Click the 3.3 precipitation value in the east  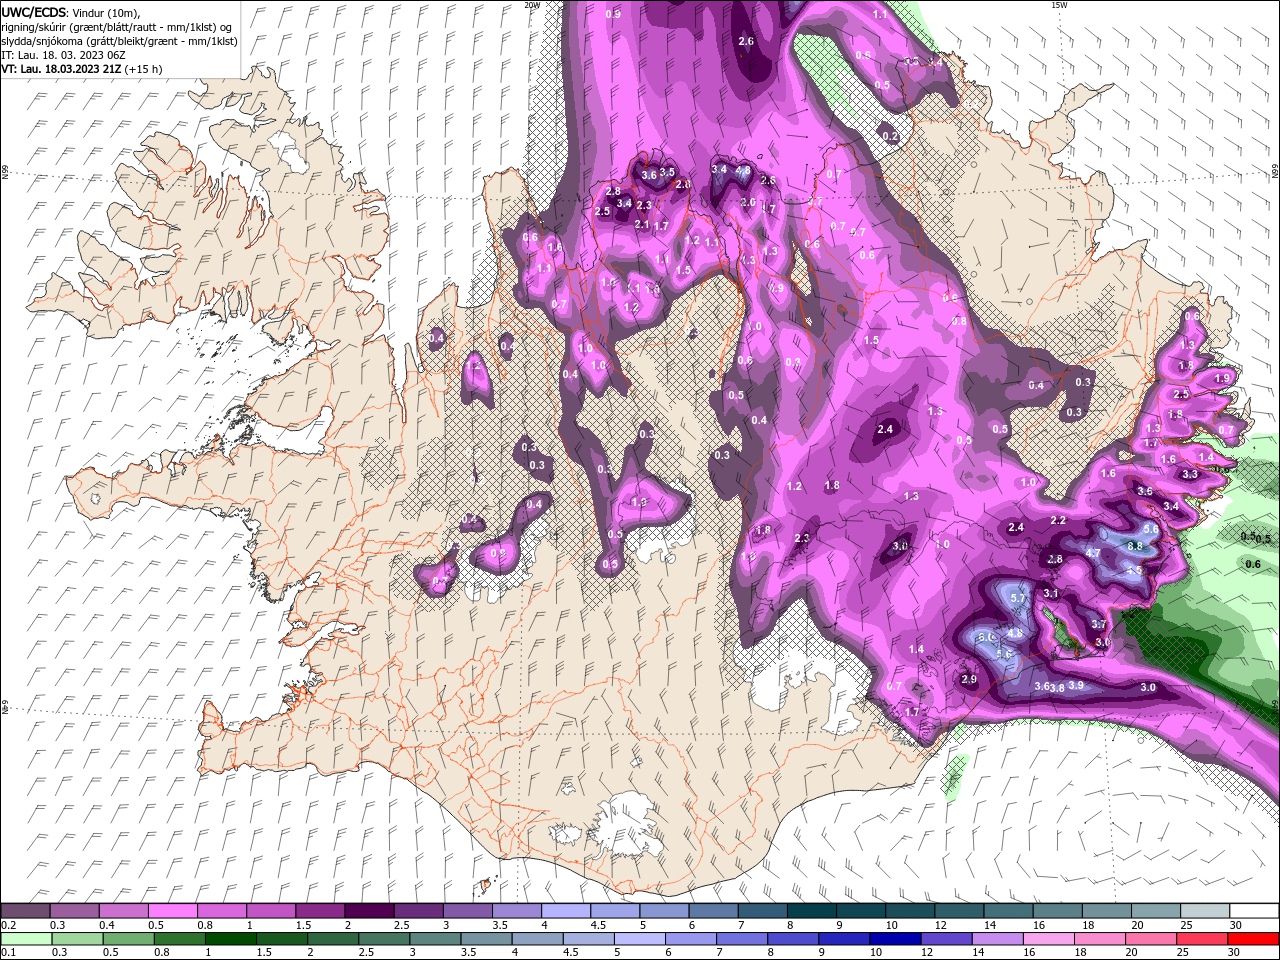point(1190,475)
